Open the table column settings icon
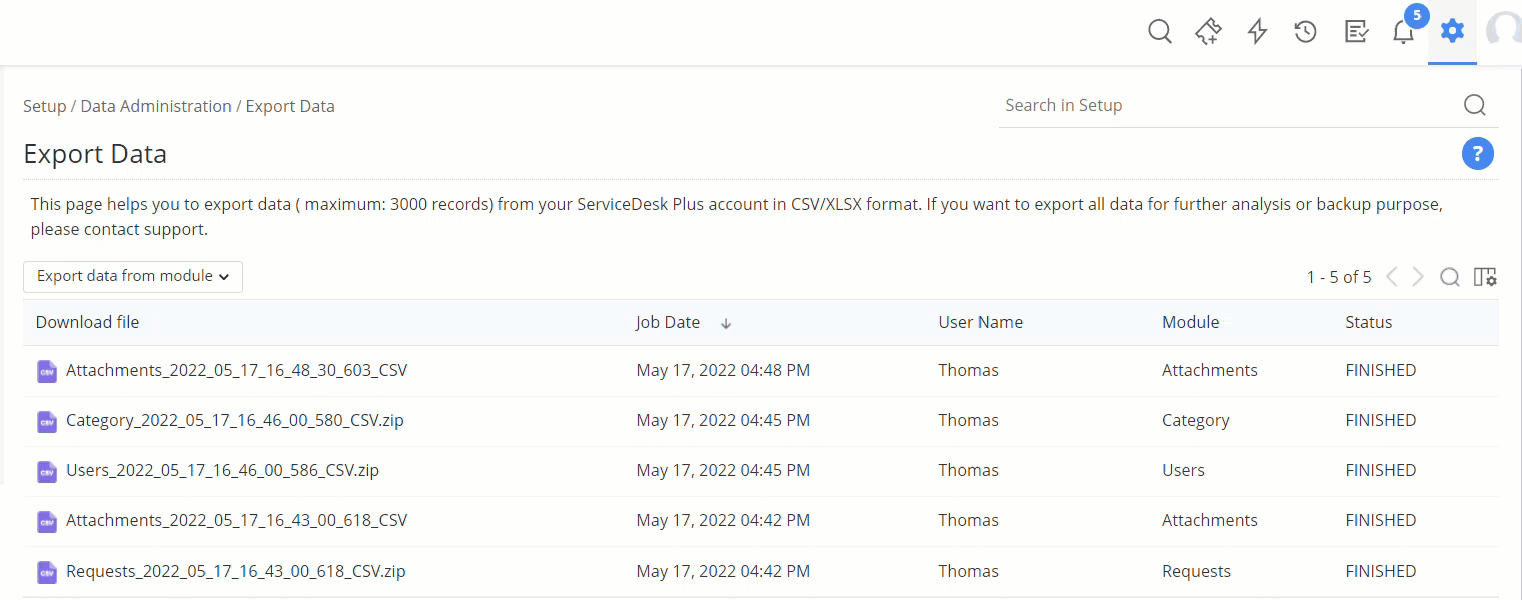1522x600 pixels. point(1485,277)
